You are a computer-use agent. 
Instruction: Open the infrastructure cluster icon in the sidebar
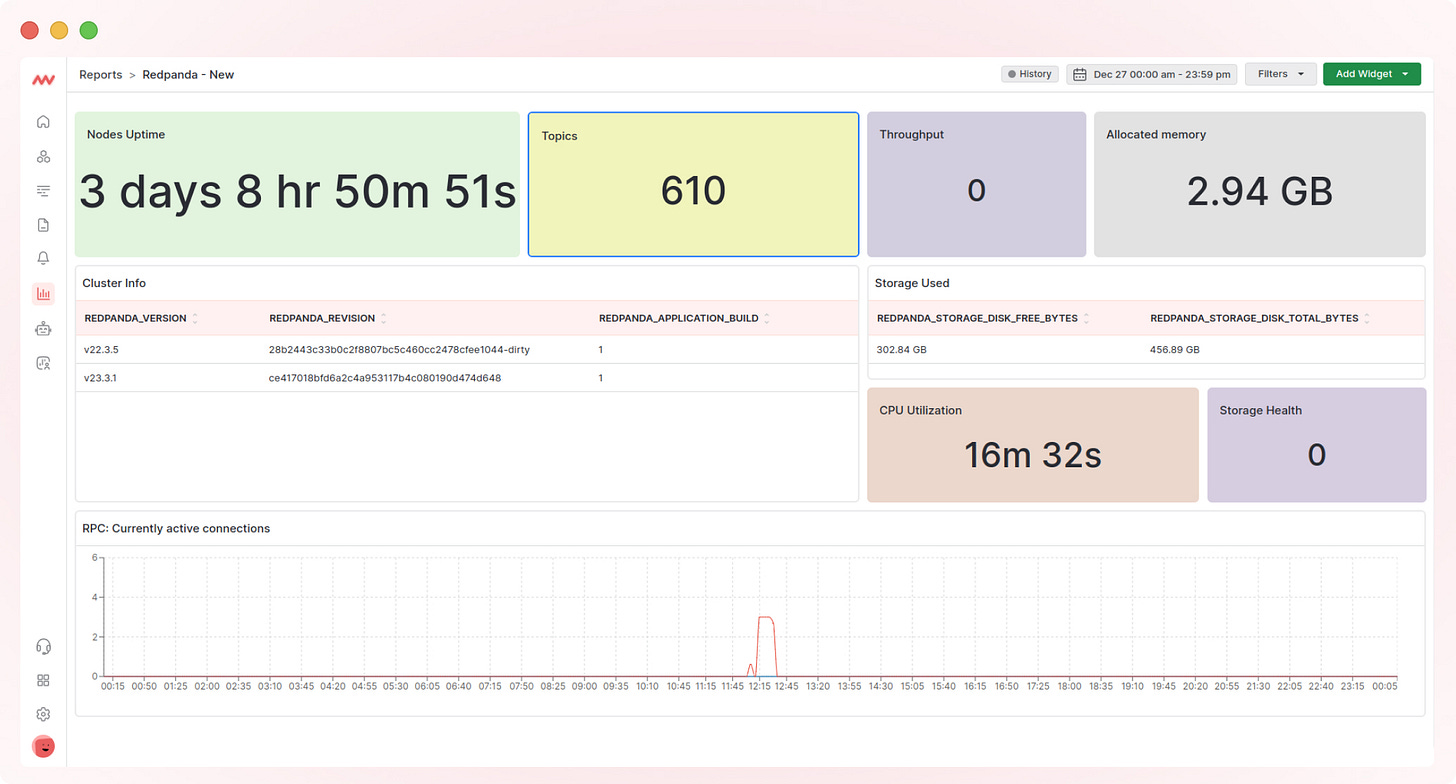coord(43,157)
